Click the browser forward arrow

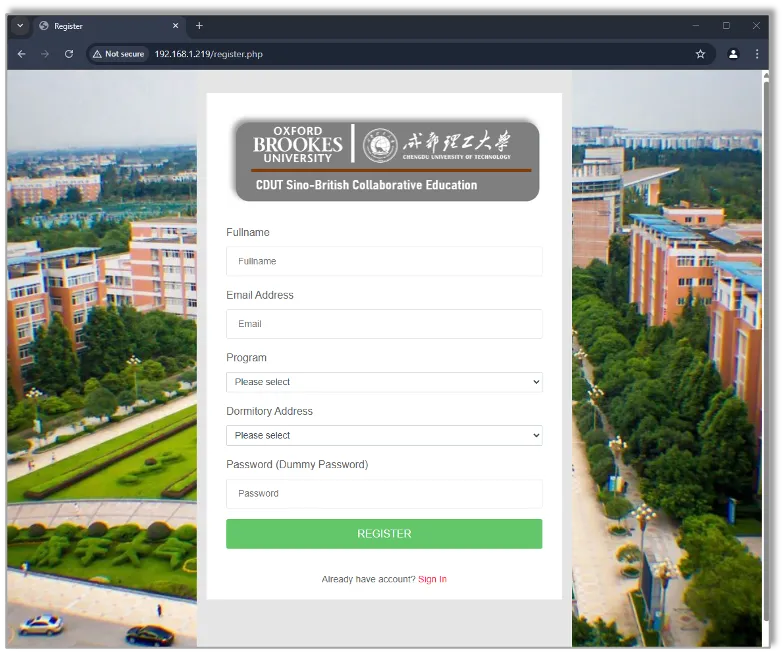coord(45,54)
